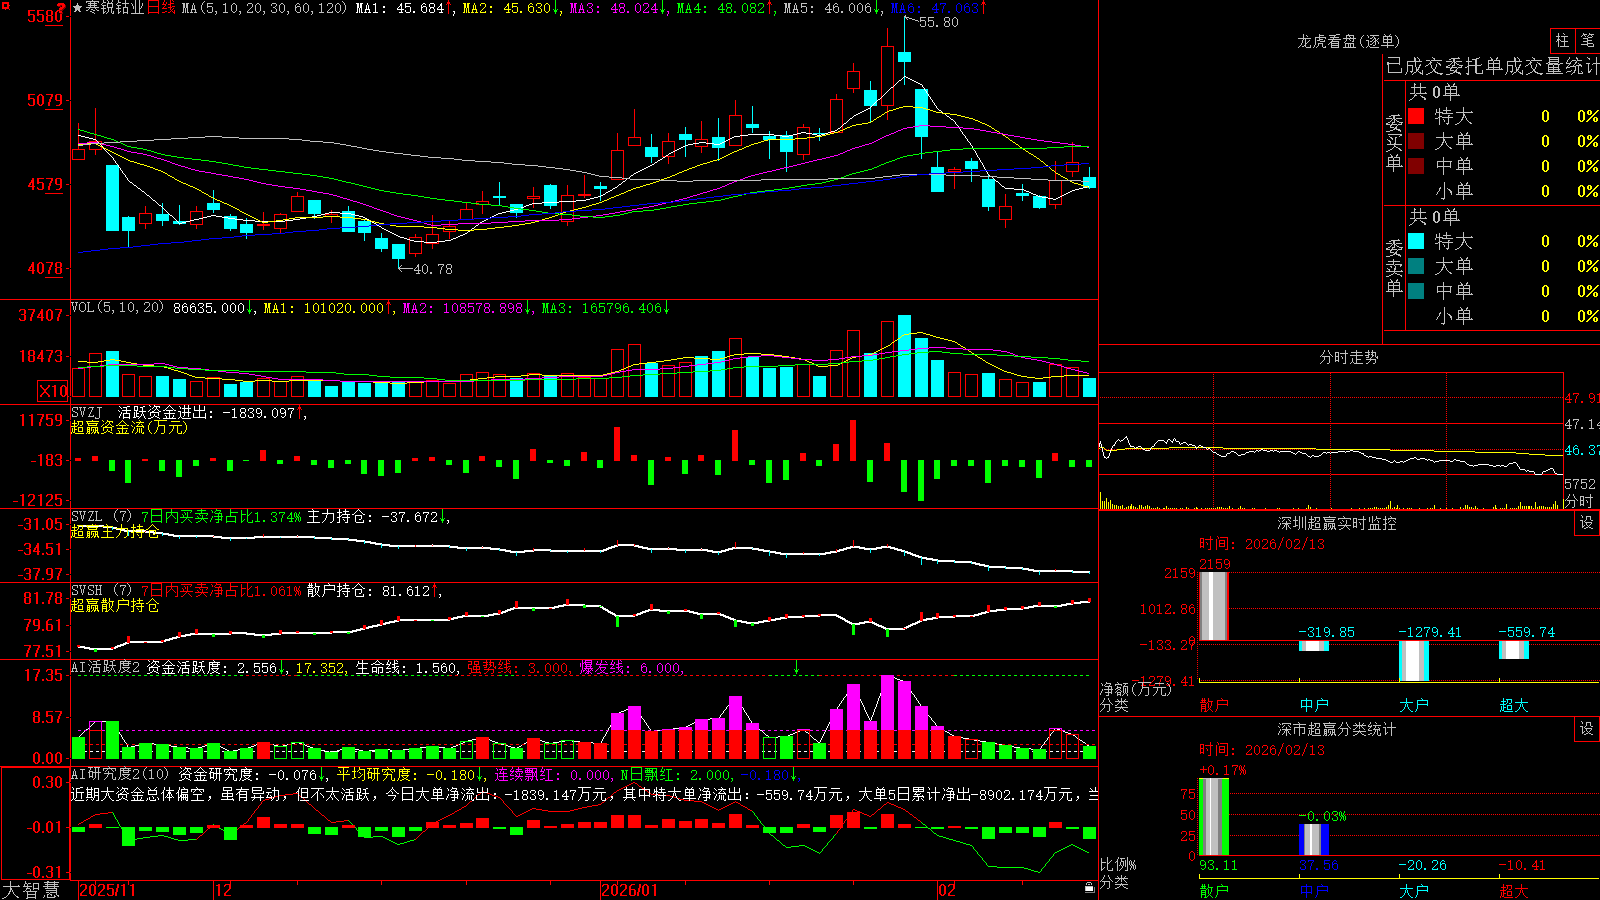Click the 大户 bar labeled -1279.41
This screenshot has width=1600, height=900.
[1414, 661]
